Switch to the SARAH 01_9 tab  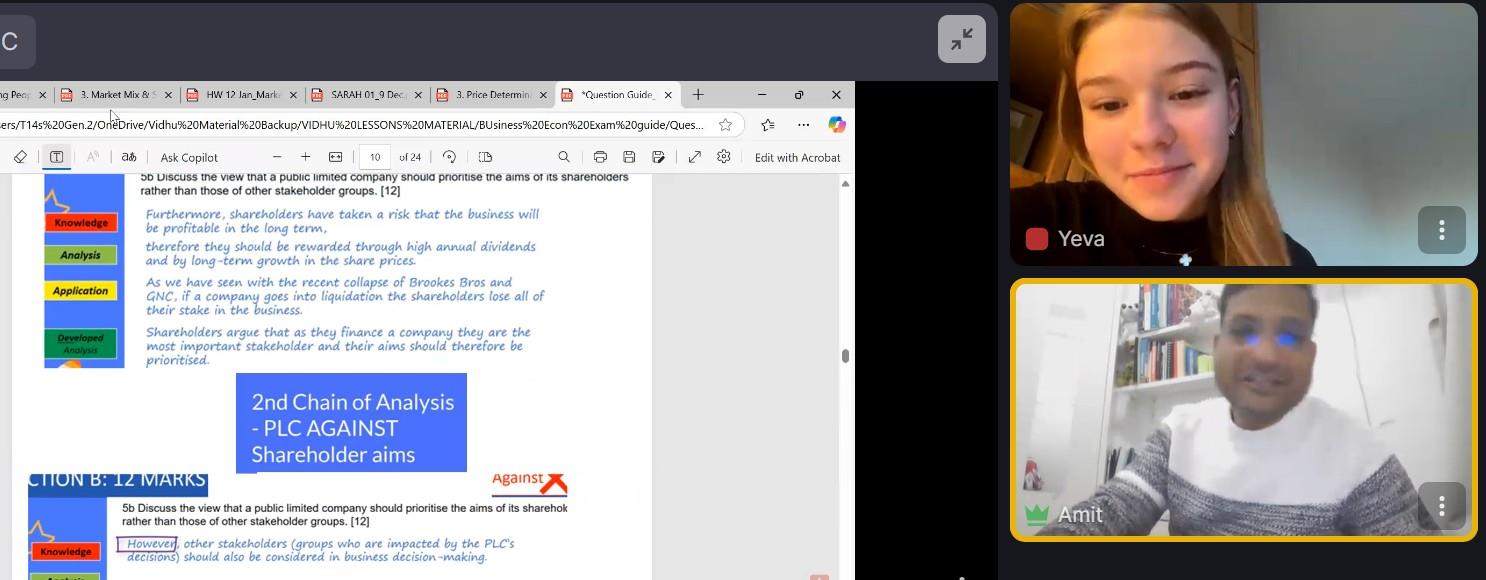pos(368,95)
